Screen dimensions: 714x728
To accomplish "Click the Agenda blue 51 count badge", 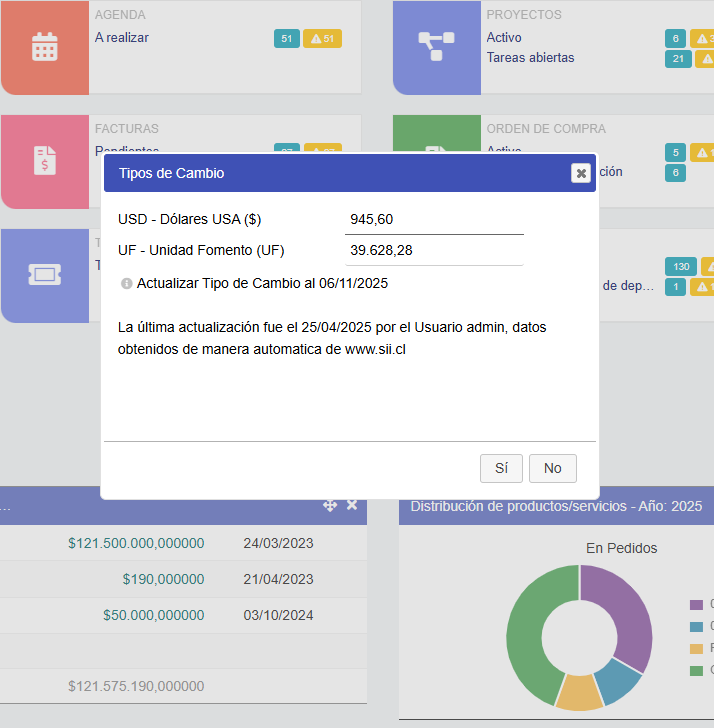I will pos(287,39).
